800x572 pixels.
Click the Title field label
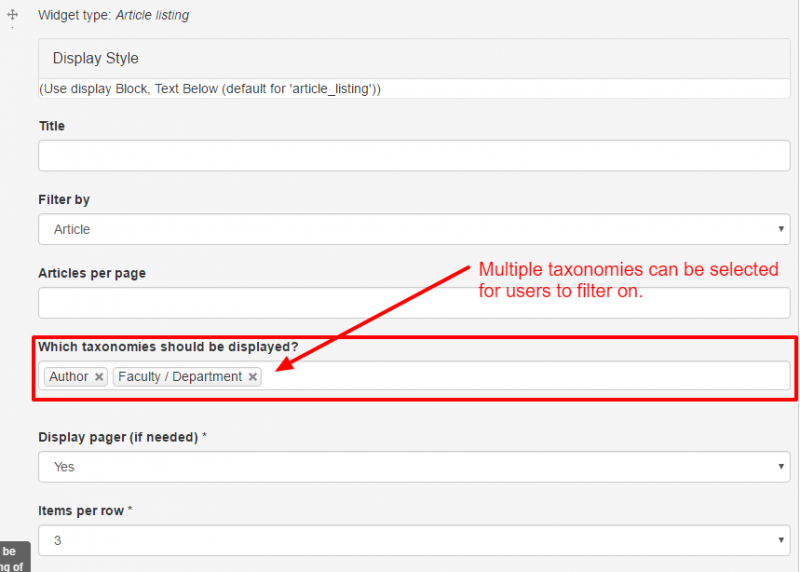[52, 126]
